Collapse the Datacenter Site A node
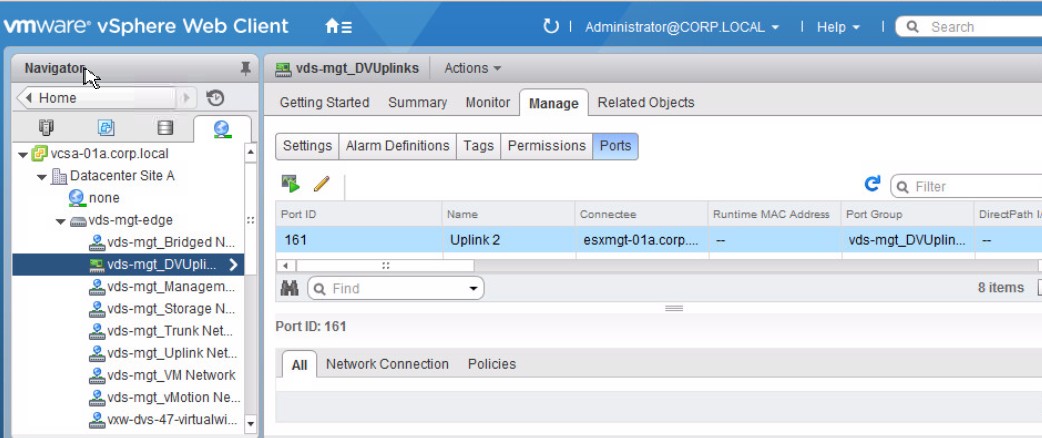The height and width of the screenshot is (438, 1042). coord(42,177)
